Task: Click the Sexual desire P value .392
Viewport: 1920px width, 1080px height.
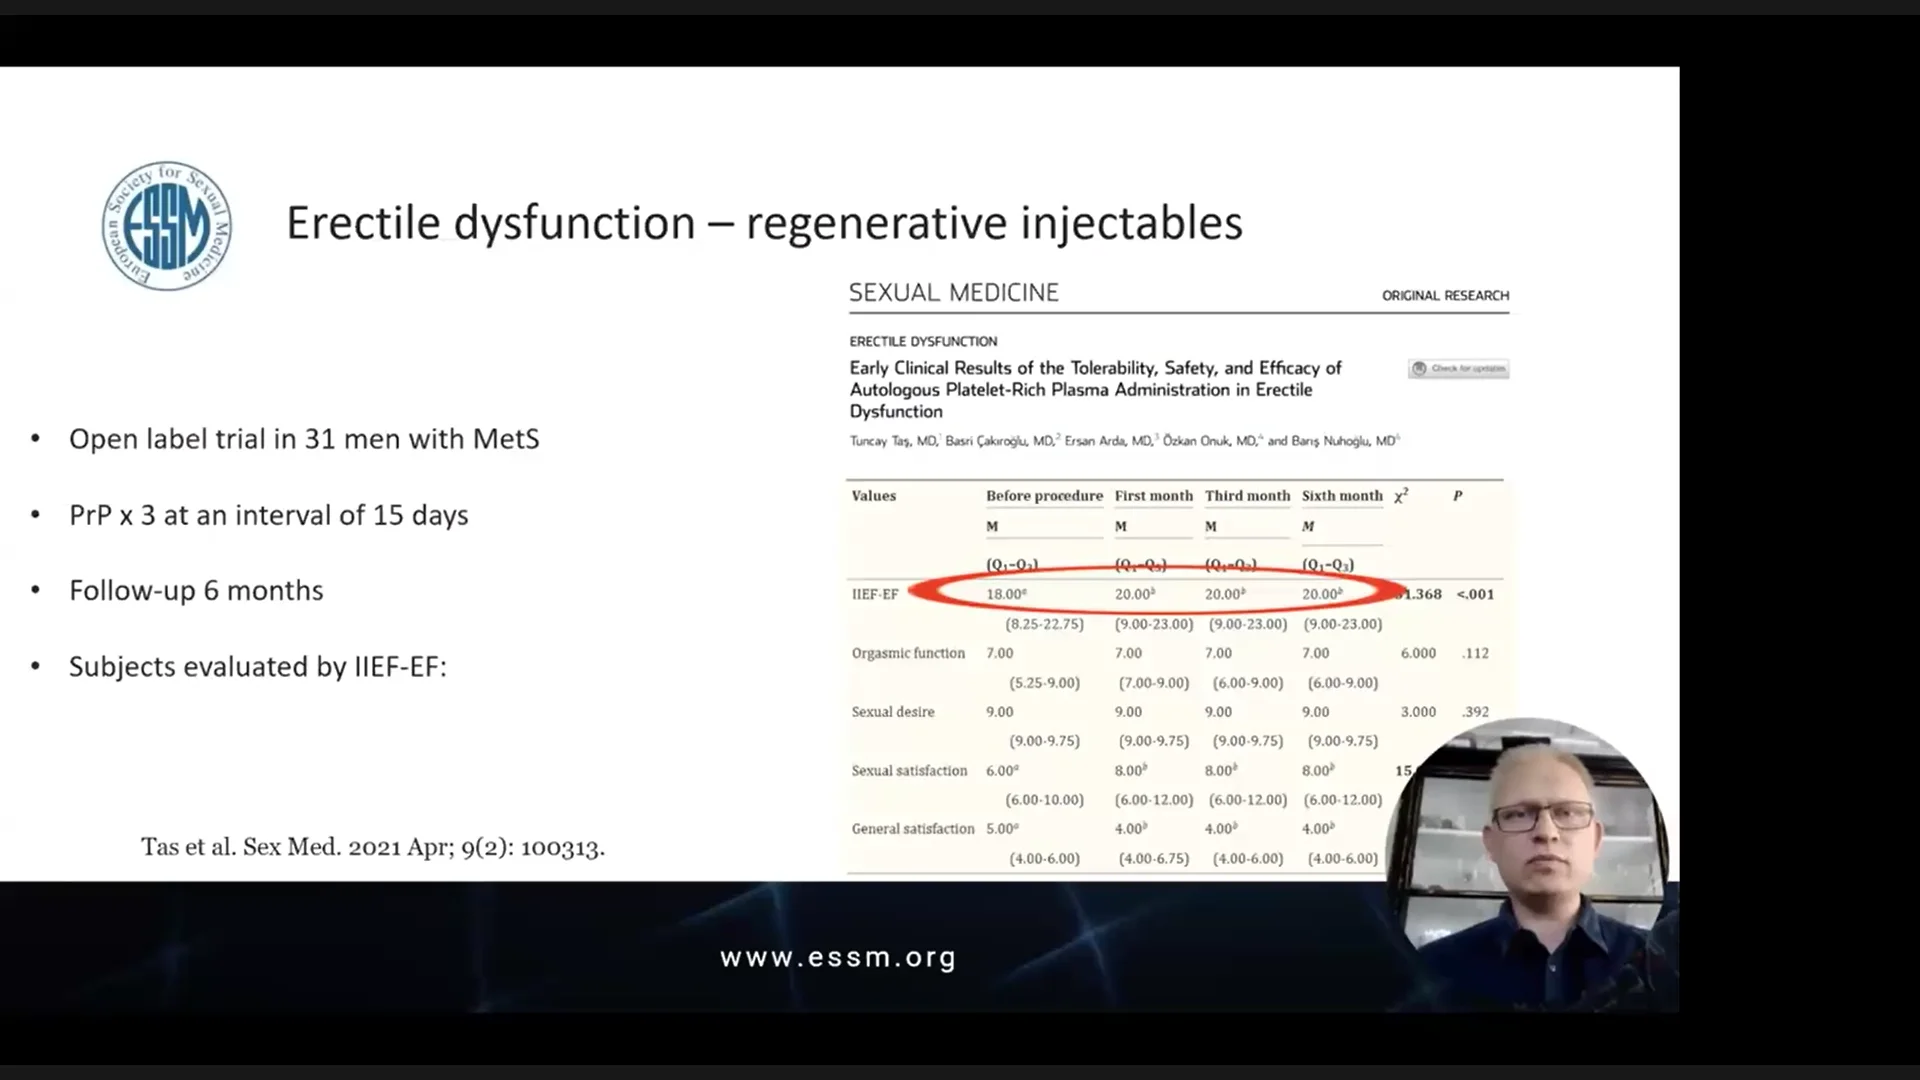Action: click(x=1475, y=712)
